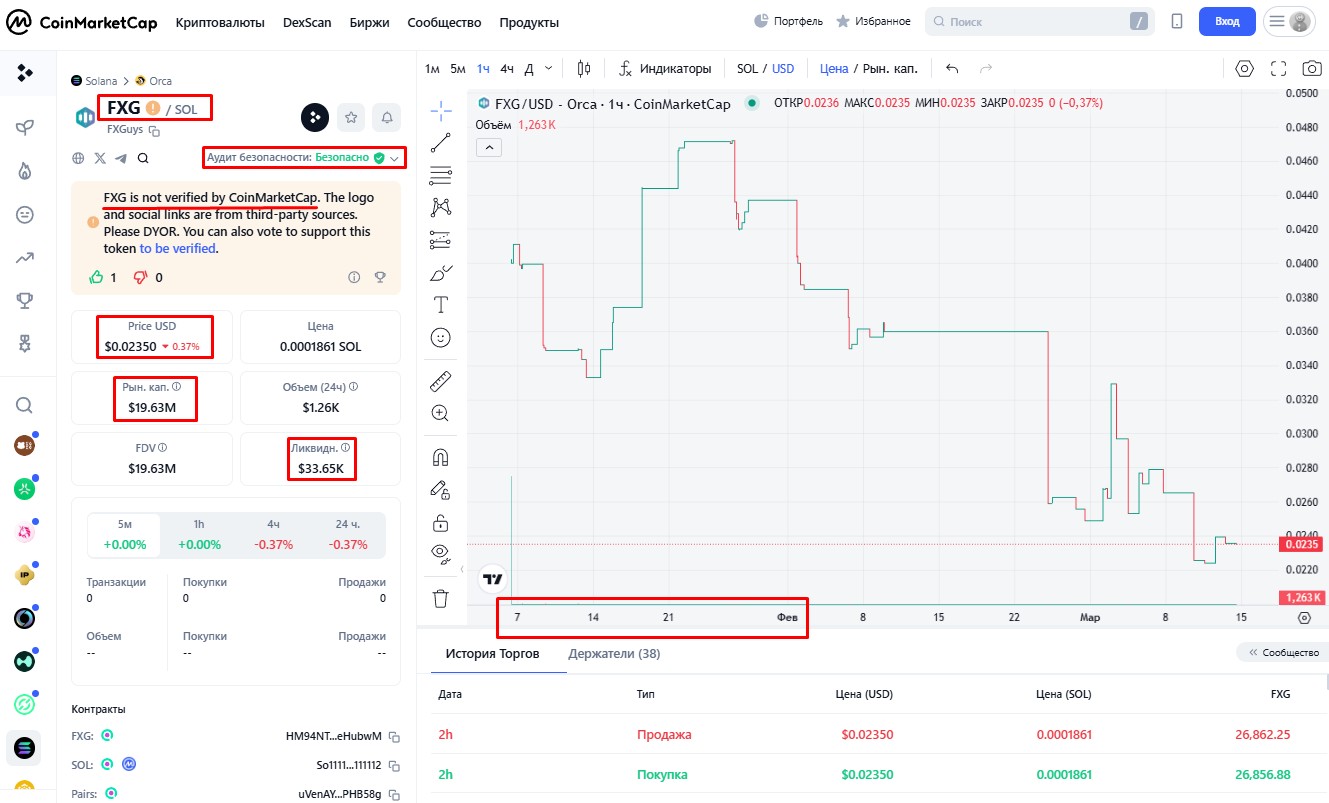Select the crosshair cursor tool

[x=440, y=110]
